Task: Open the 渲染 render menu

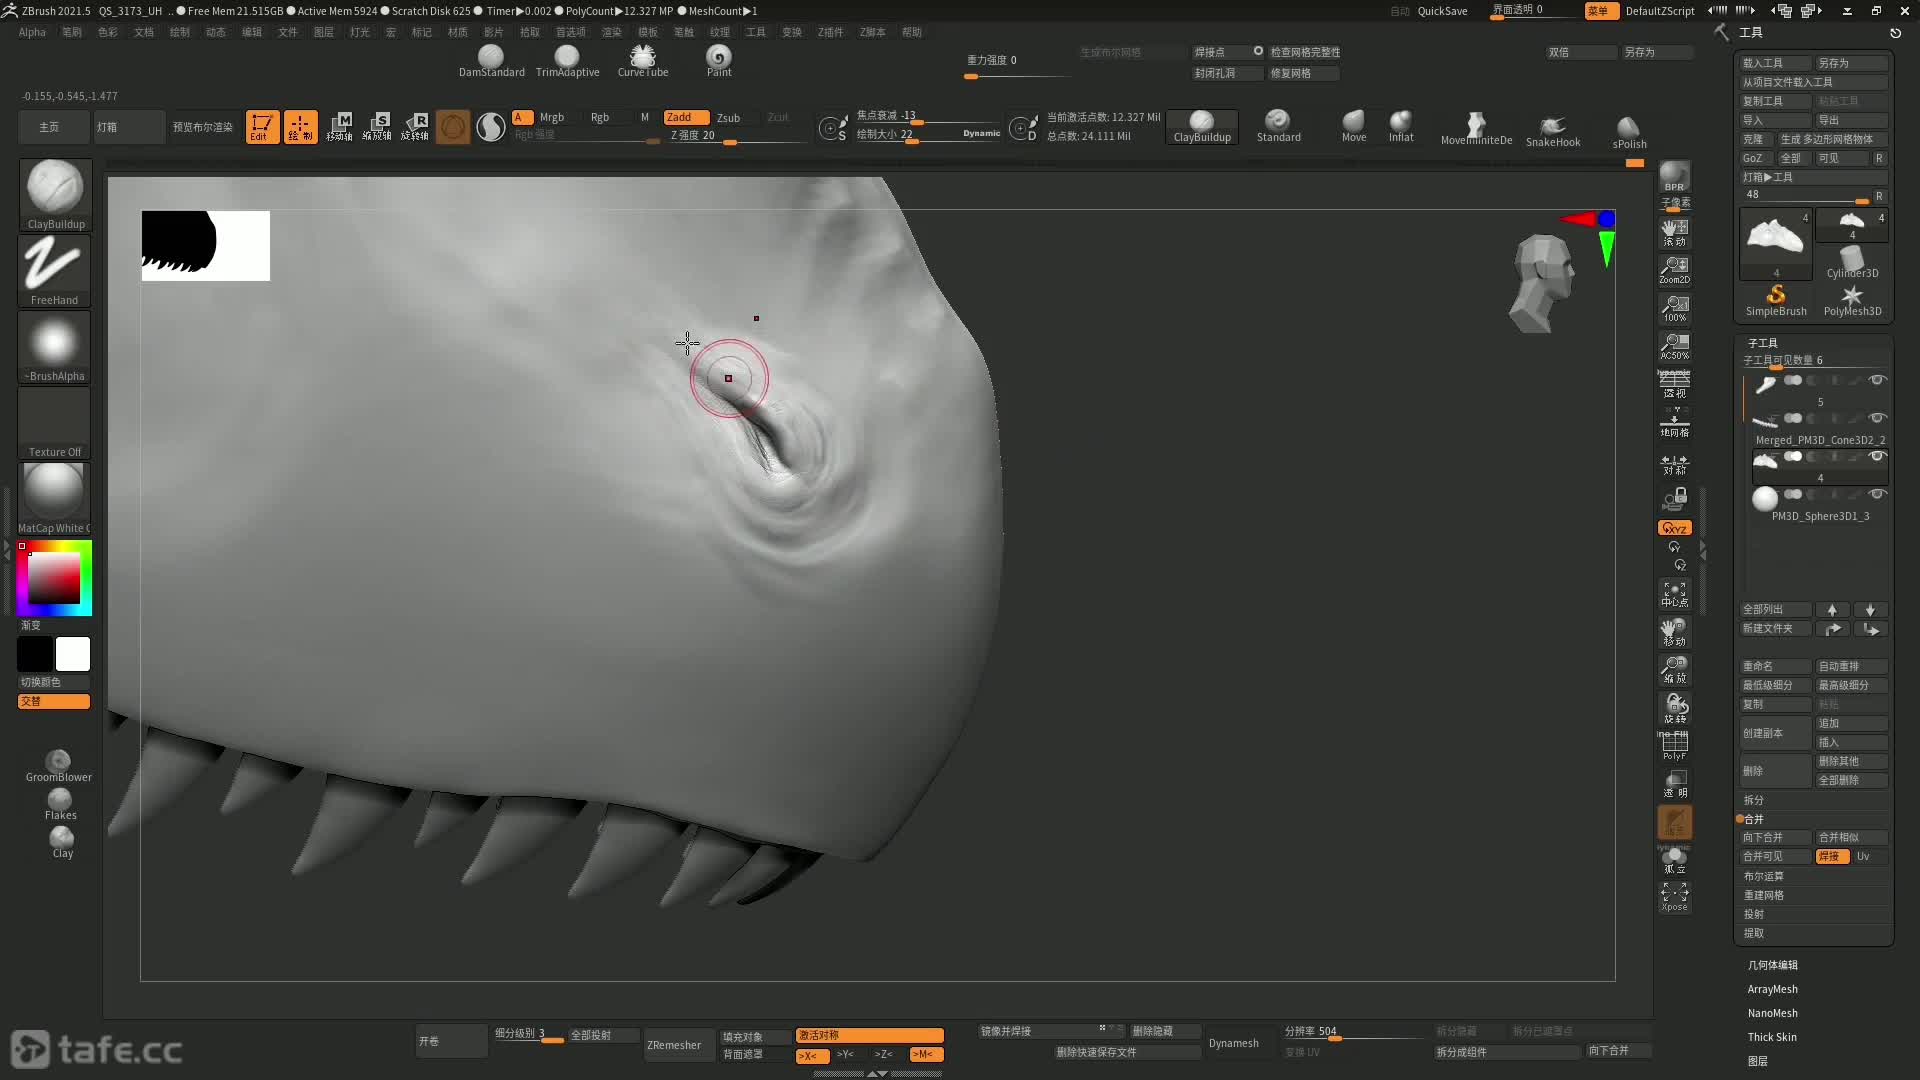Action: pos(612,32)
